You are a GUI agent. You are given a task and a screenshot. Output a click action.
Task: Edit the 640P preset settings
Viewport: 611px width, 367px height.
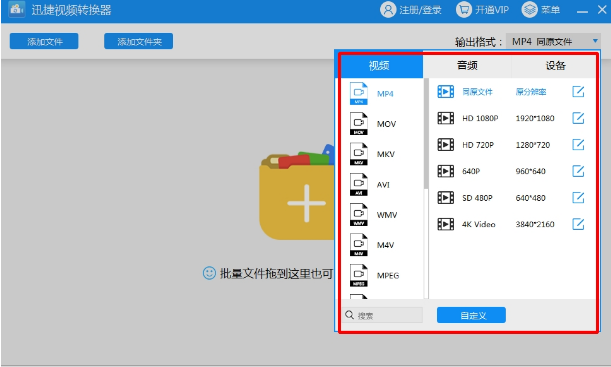[x=578, y=171]
